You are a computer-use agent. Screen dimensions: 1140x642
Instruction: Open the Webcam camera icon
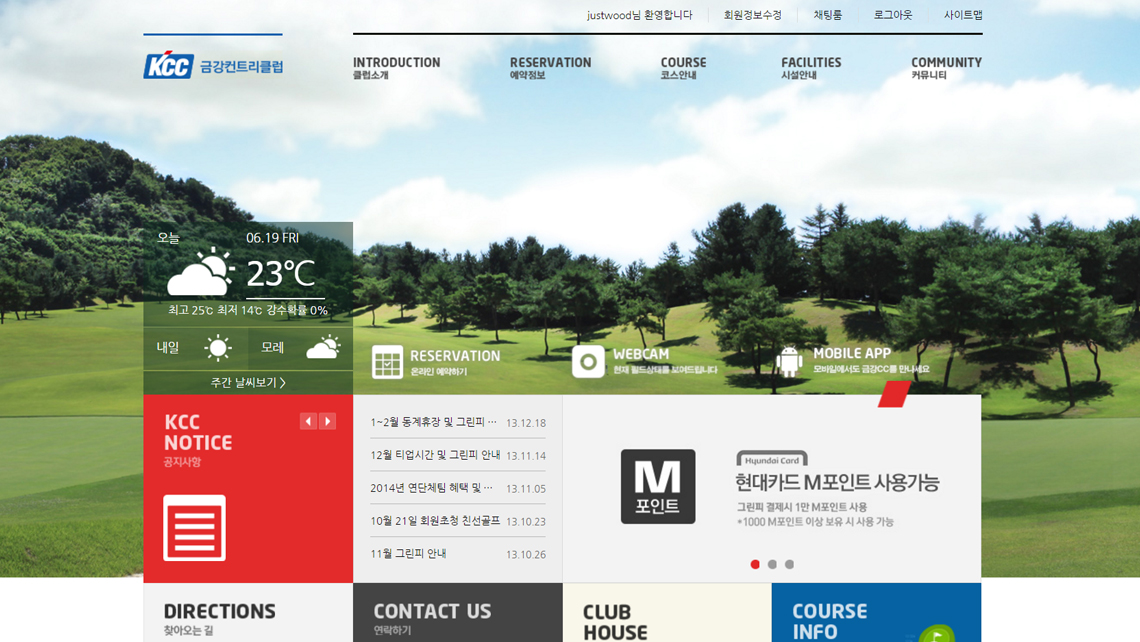588,361
